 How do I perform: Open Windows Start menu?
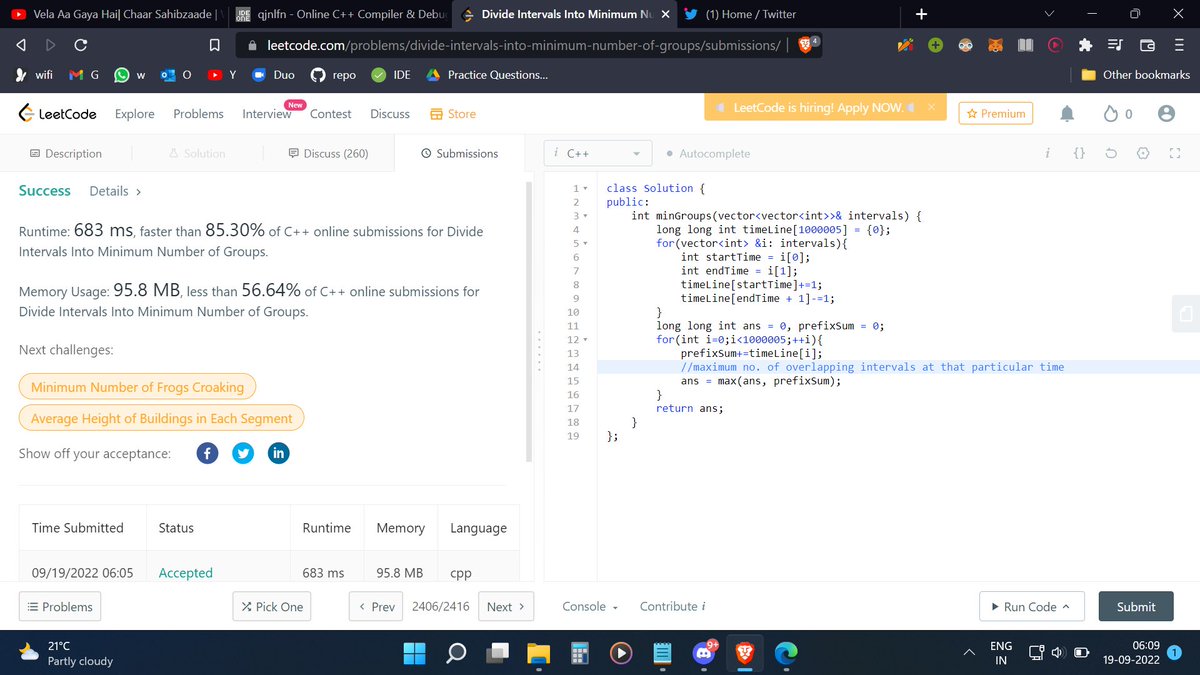[414, 653]
